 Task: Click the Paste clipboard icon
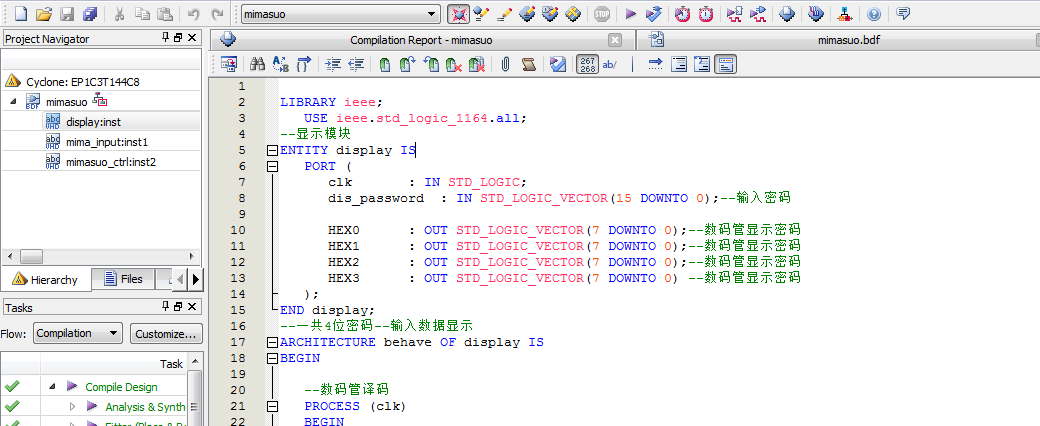pyautogui.click(x=164, y=13)
